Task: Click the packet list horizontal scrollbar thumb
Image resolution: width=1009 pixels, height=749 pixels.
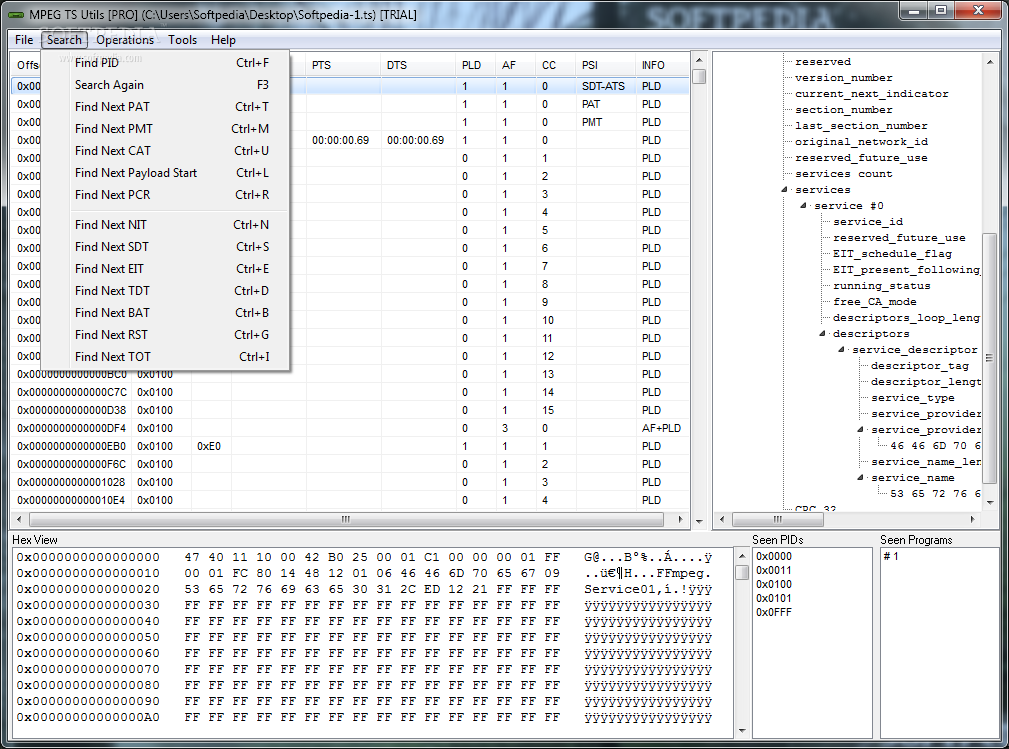Action: [346, 519]
